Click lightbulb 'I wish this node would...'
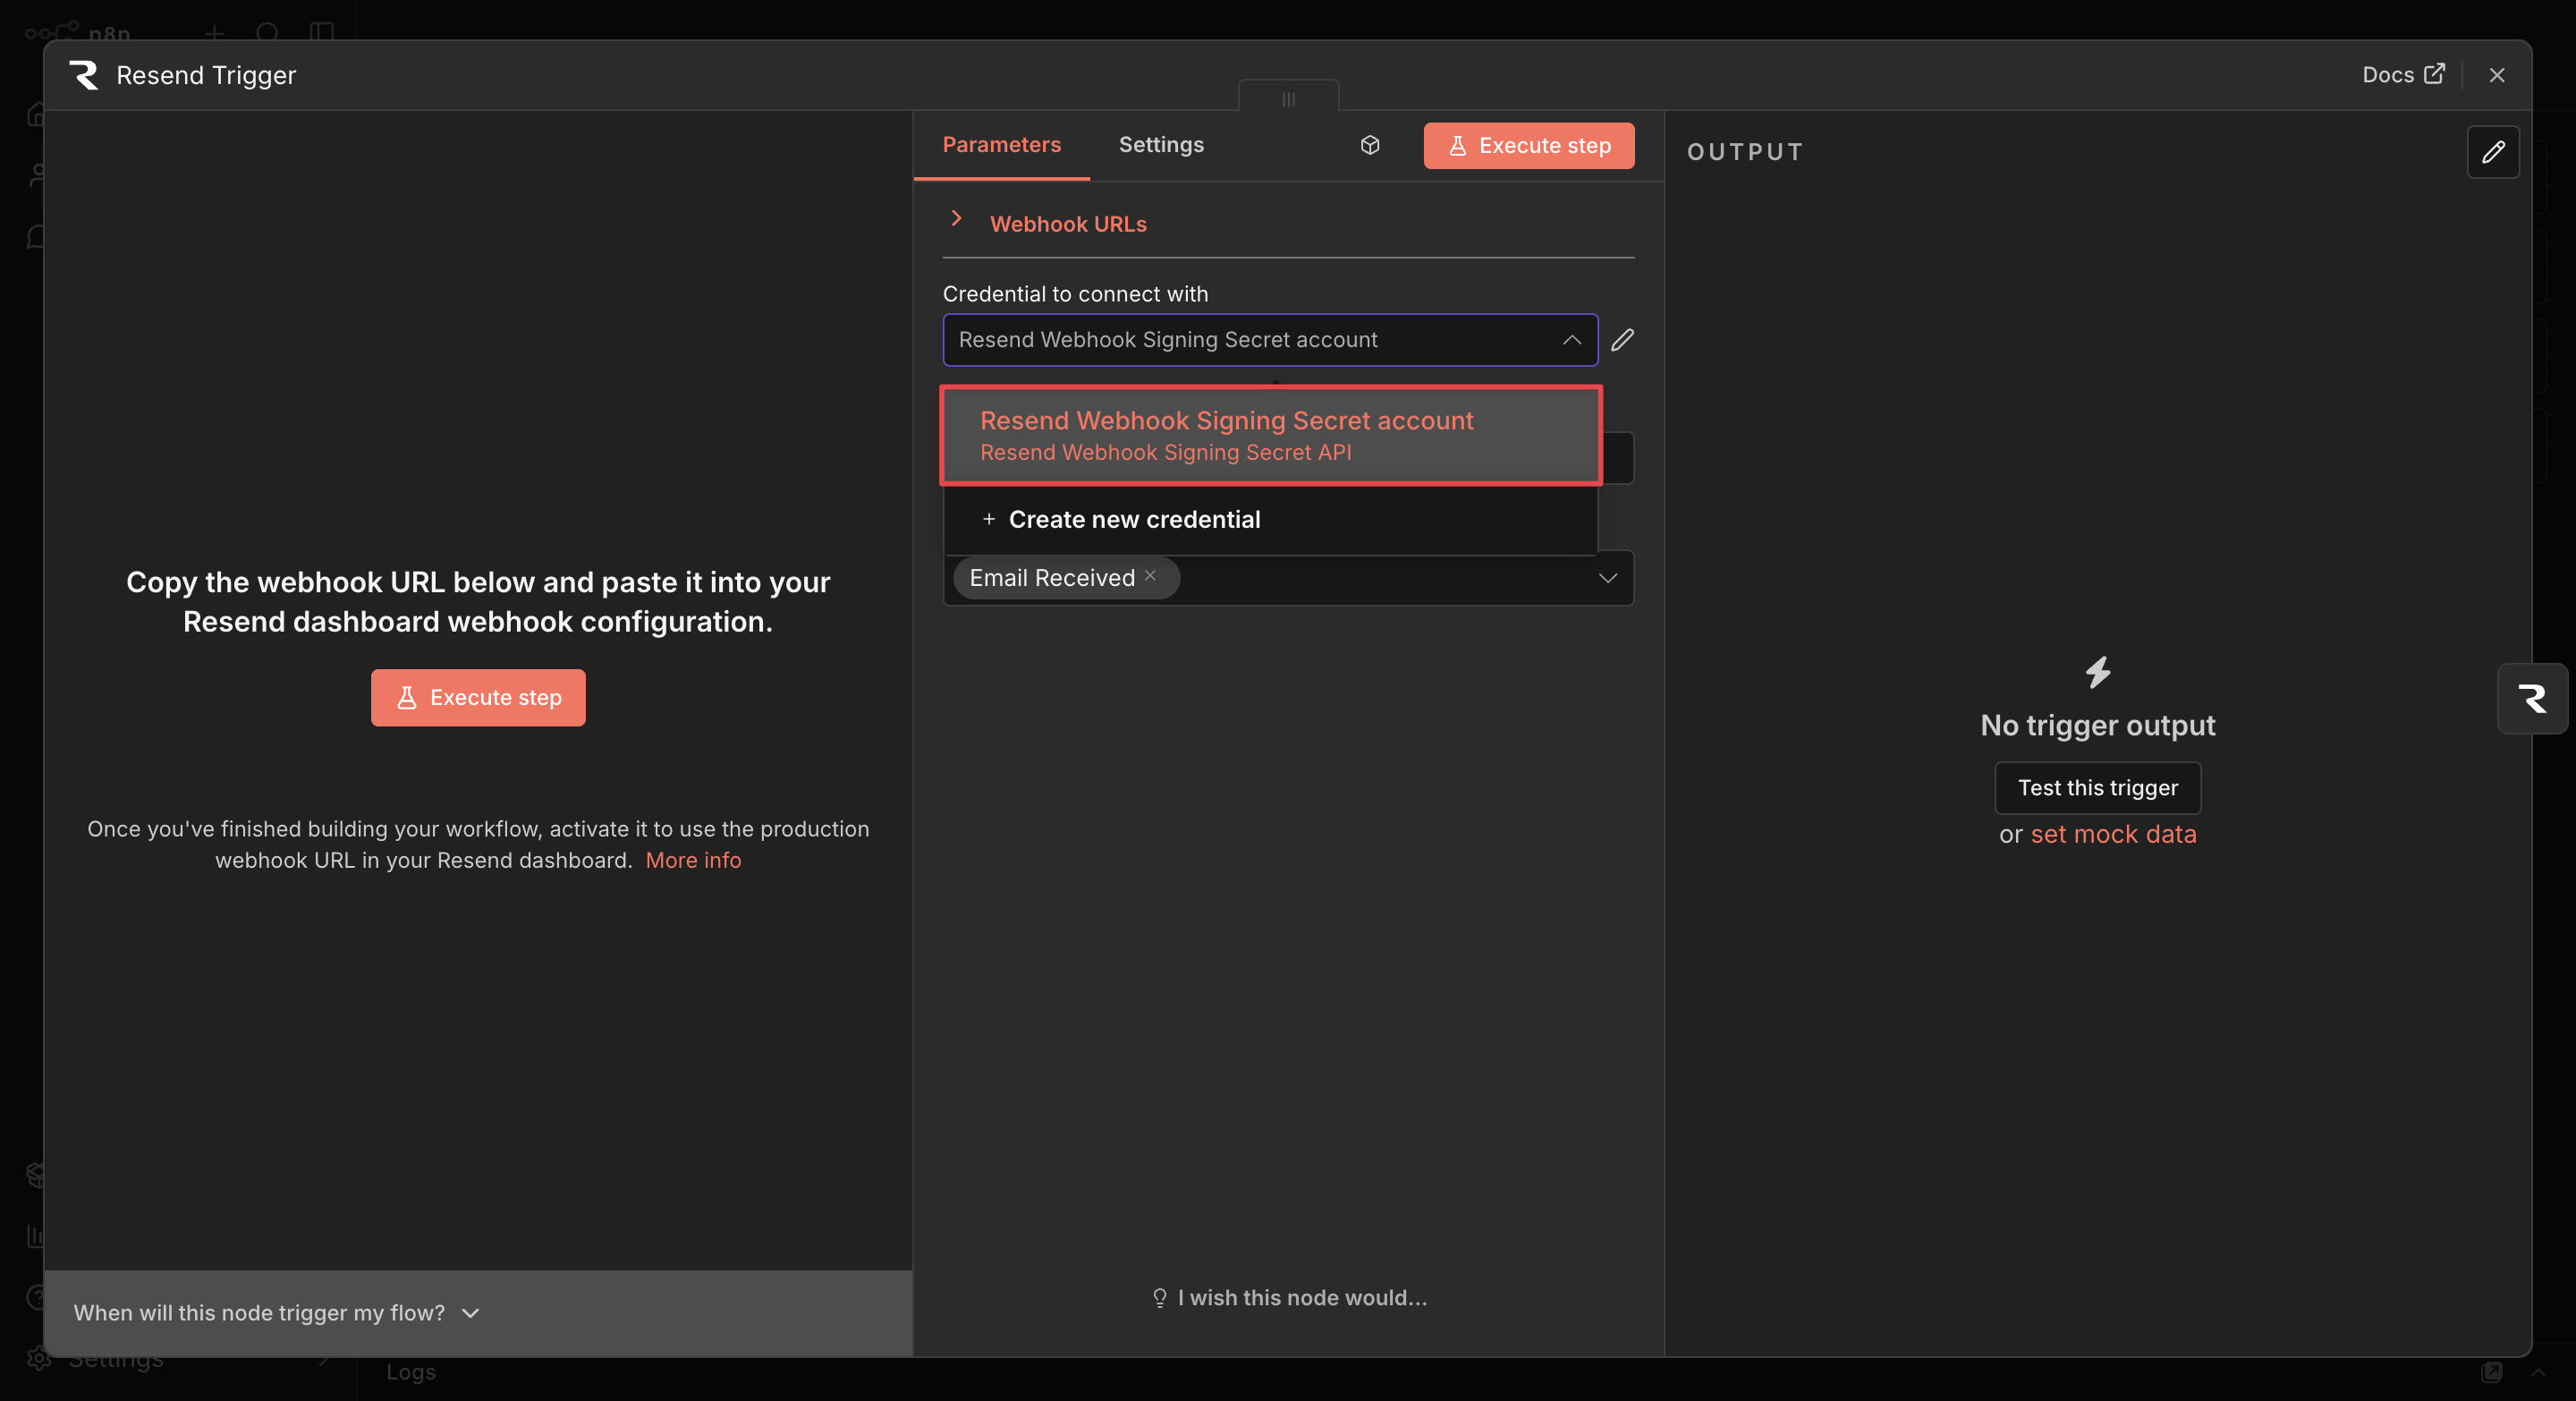This screenshot has height=1401, width=2576. click(1289, 1297)
